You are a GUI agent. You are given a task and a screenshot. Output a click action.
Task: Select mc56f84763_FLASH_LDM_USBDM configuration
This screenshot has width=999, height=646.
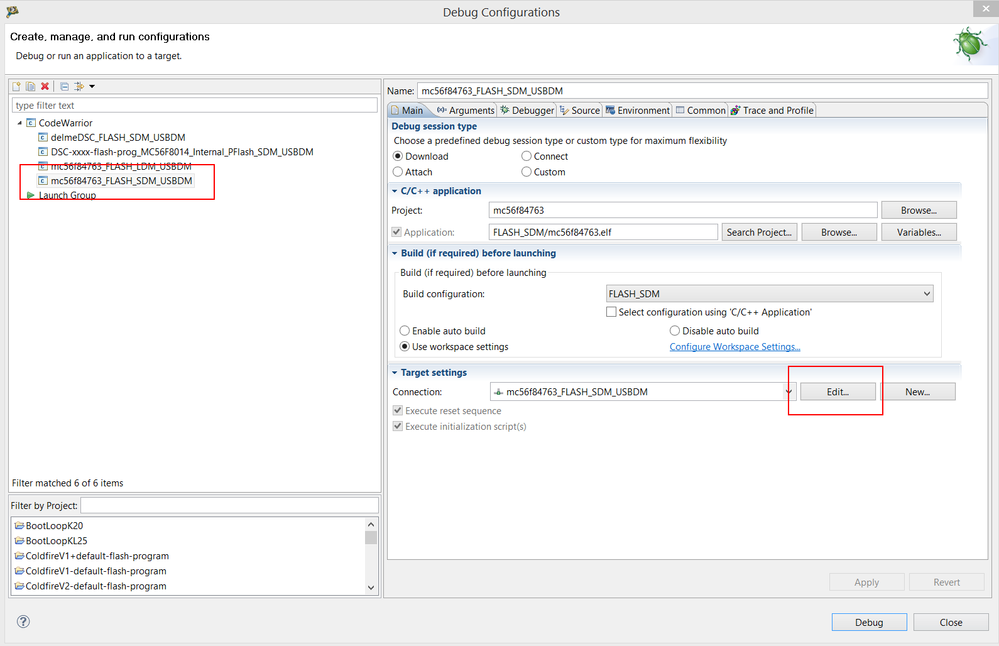pos(121,166)
